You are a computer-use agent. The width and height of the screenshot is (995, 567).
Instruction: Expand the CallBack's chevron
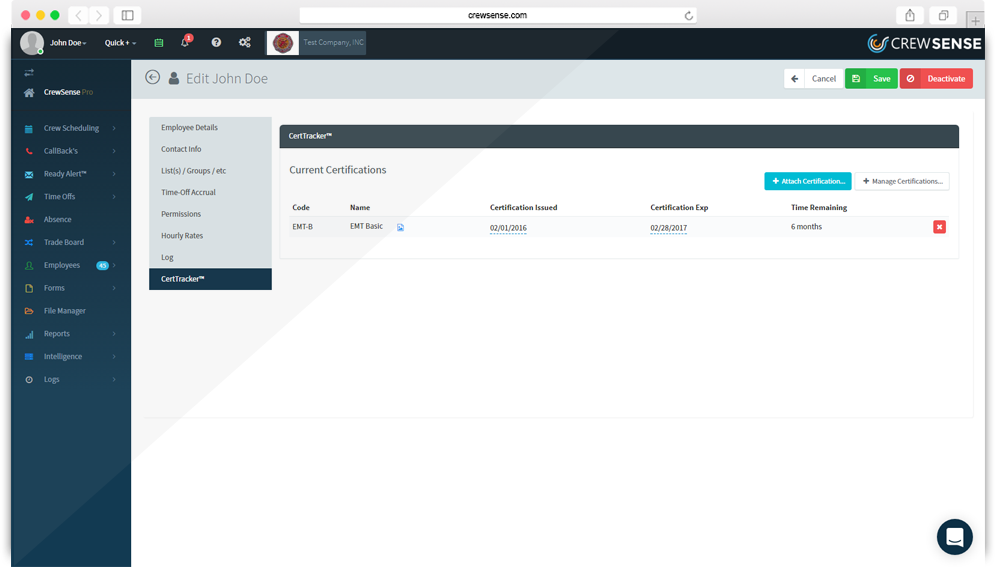(x=114, y=151)
